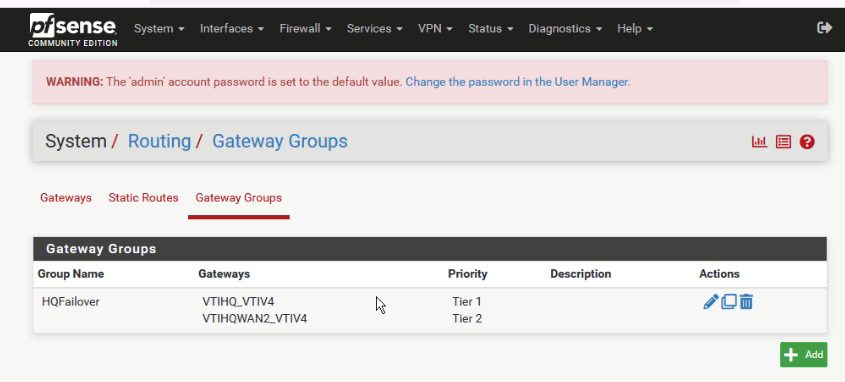Open the System dropdown menu
This screenshot has height=382, width=845.
[159, 29]
